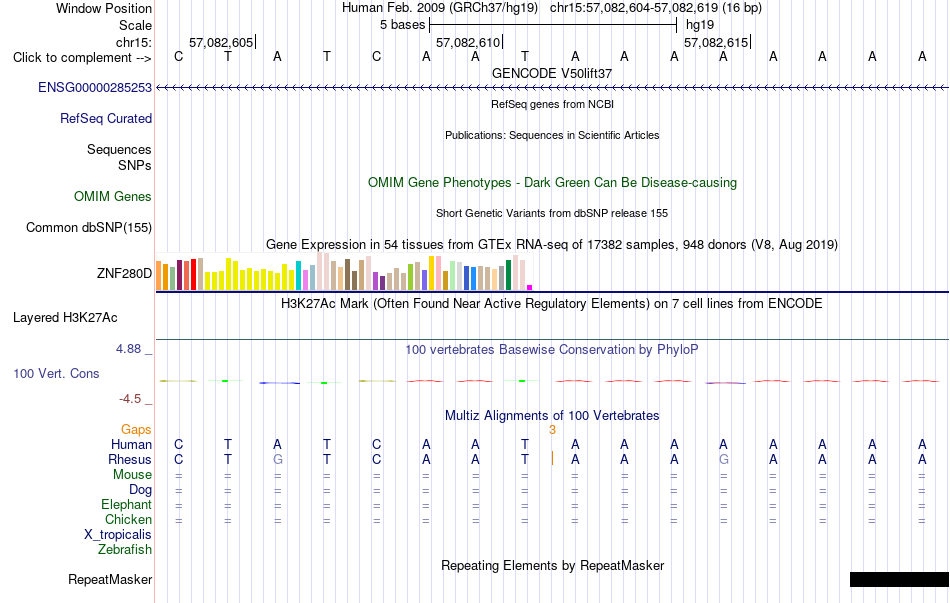Select the Mouse alignment row label
This screenshot has height=603, width=950.
point(132,475)
